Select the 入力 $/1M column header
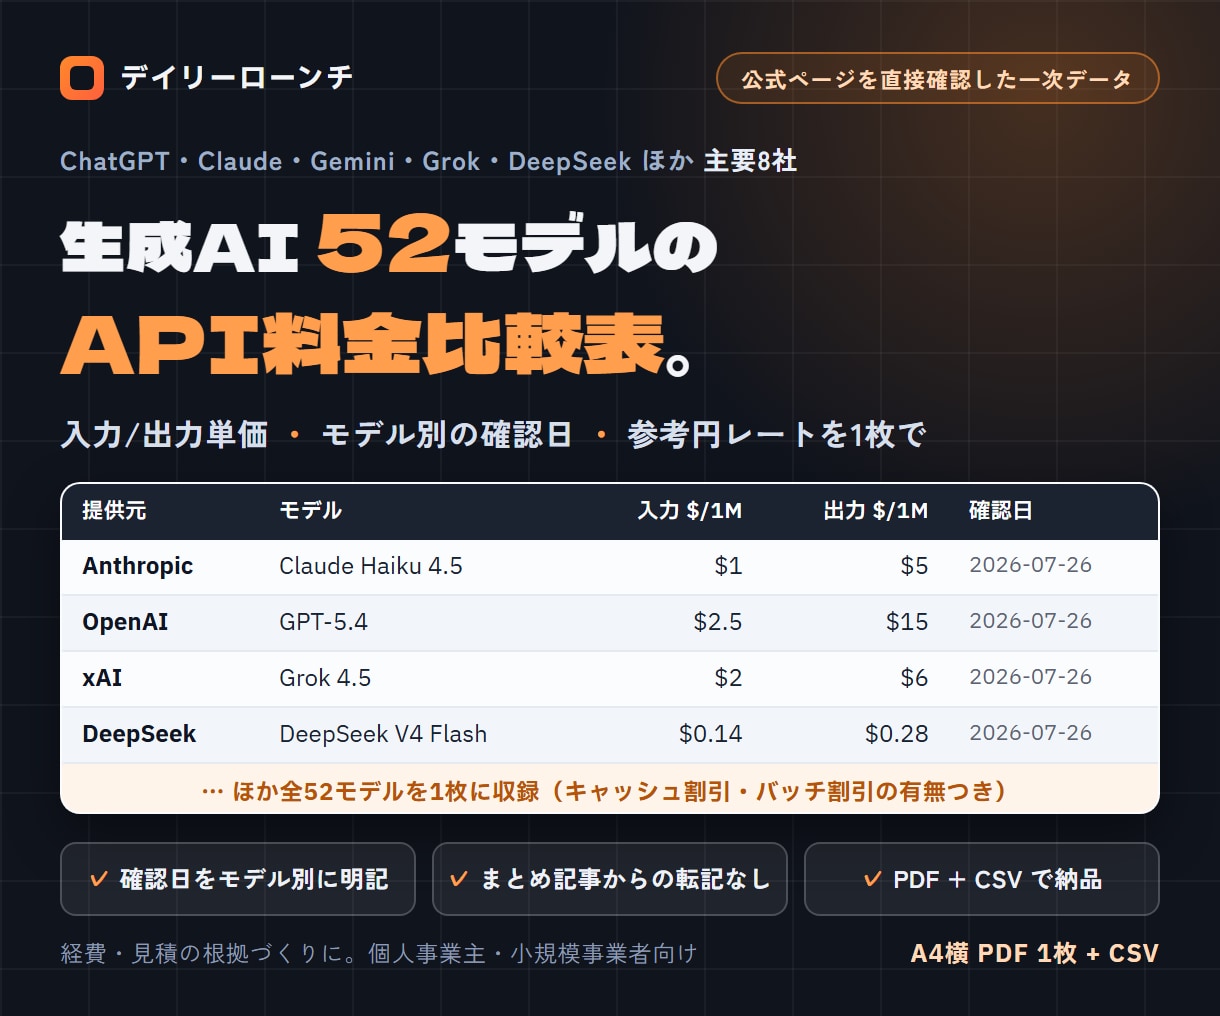The height and width of the screenshot is (1016, 1220). [690, 511]
